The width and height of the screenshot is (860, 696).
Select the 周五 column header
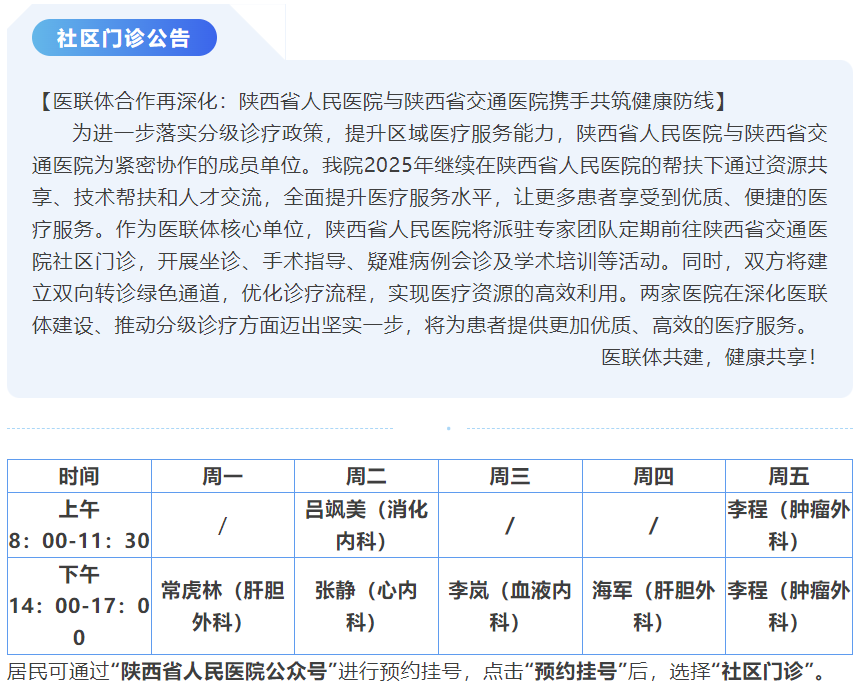[788, 476]
